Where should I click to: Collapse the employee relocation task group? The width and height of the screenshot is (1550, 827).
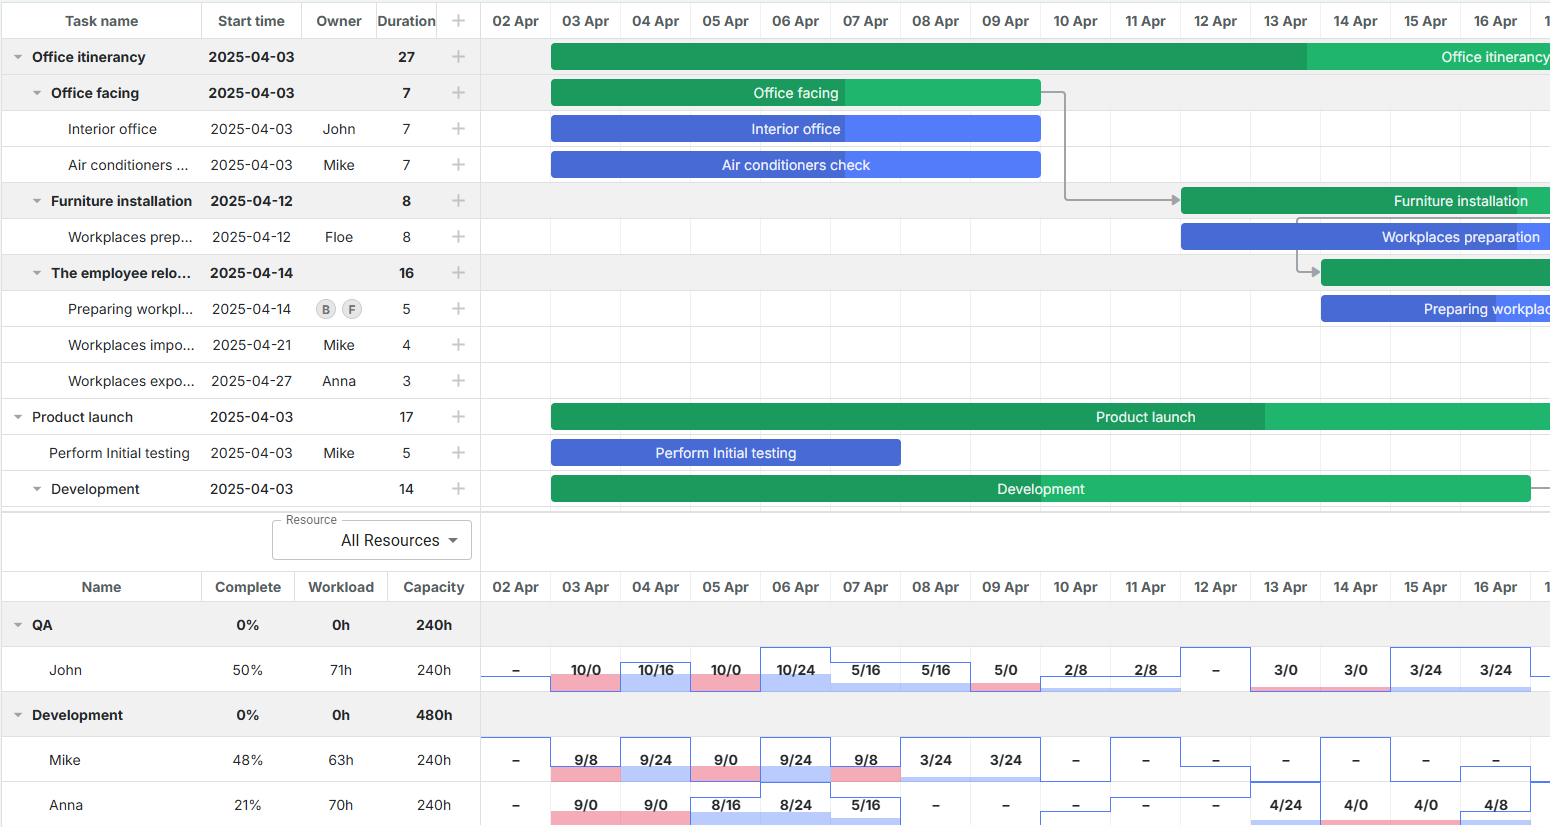tap(37, 273)
